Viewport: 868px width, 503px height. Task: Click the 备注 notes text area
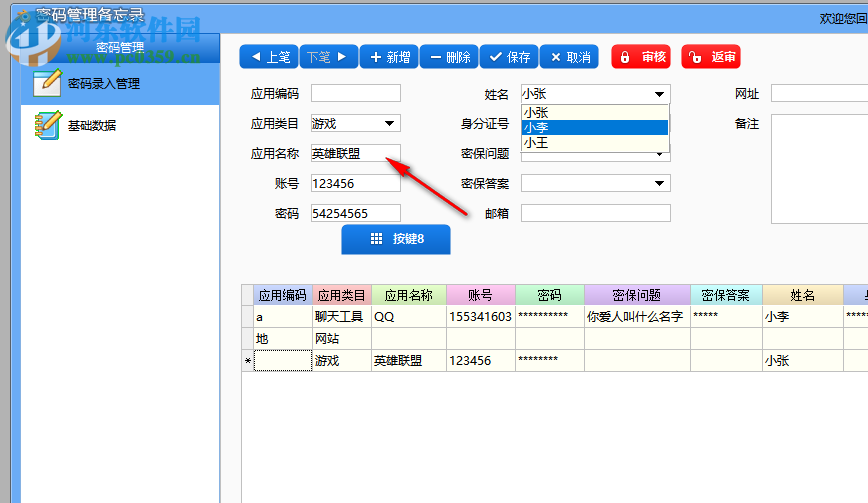[x=819, y=169]
